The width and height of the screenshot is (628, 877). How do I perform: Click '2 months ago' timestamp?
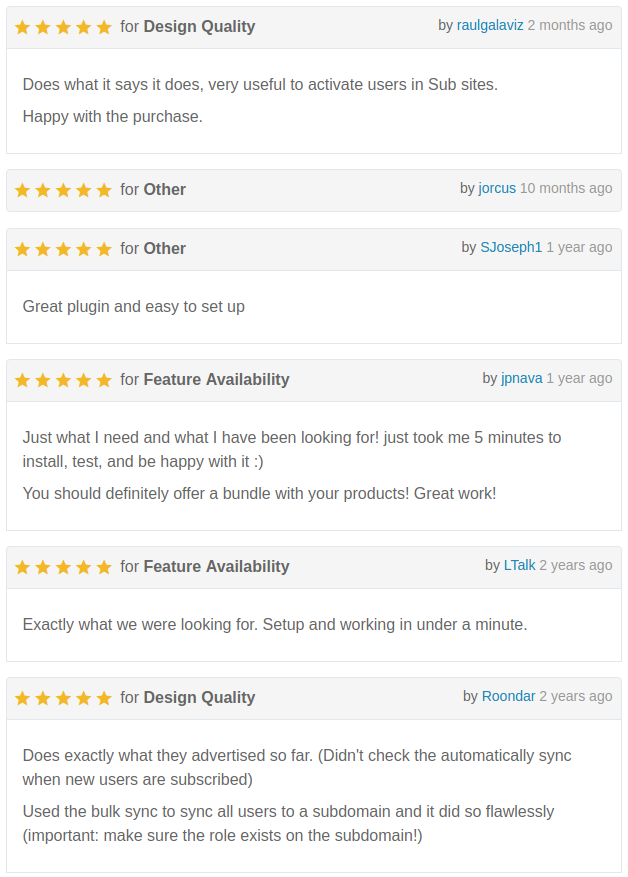[x=570, y=26]
